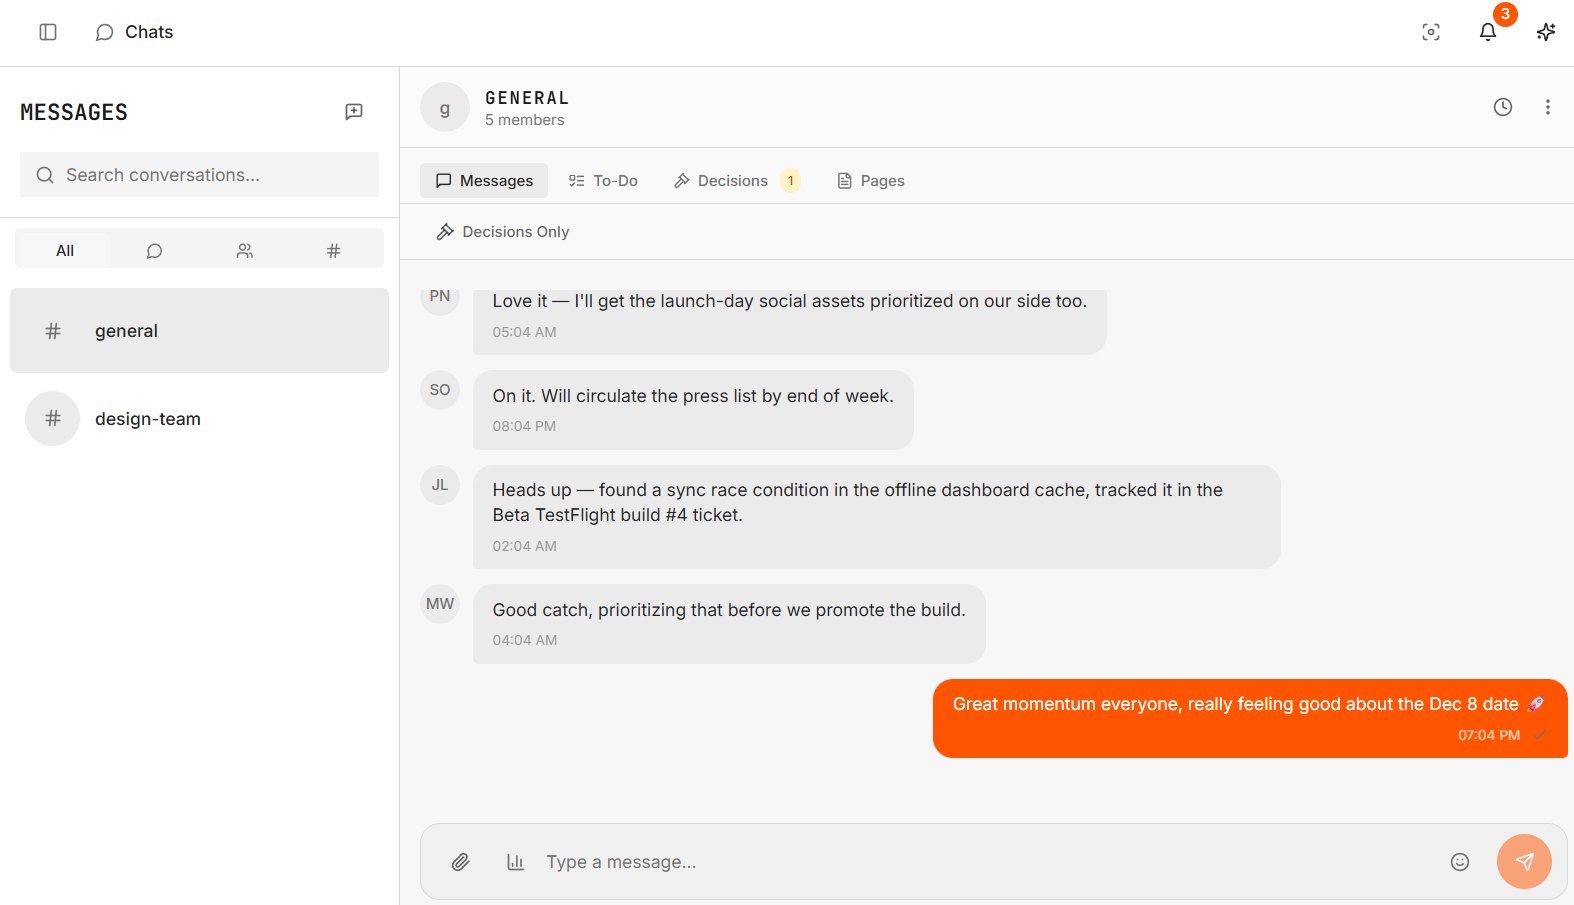The image size is (1574, 905).
Task: Click the orange 'Great momentum everyone' message
Action: point(1250,719)
